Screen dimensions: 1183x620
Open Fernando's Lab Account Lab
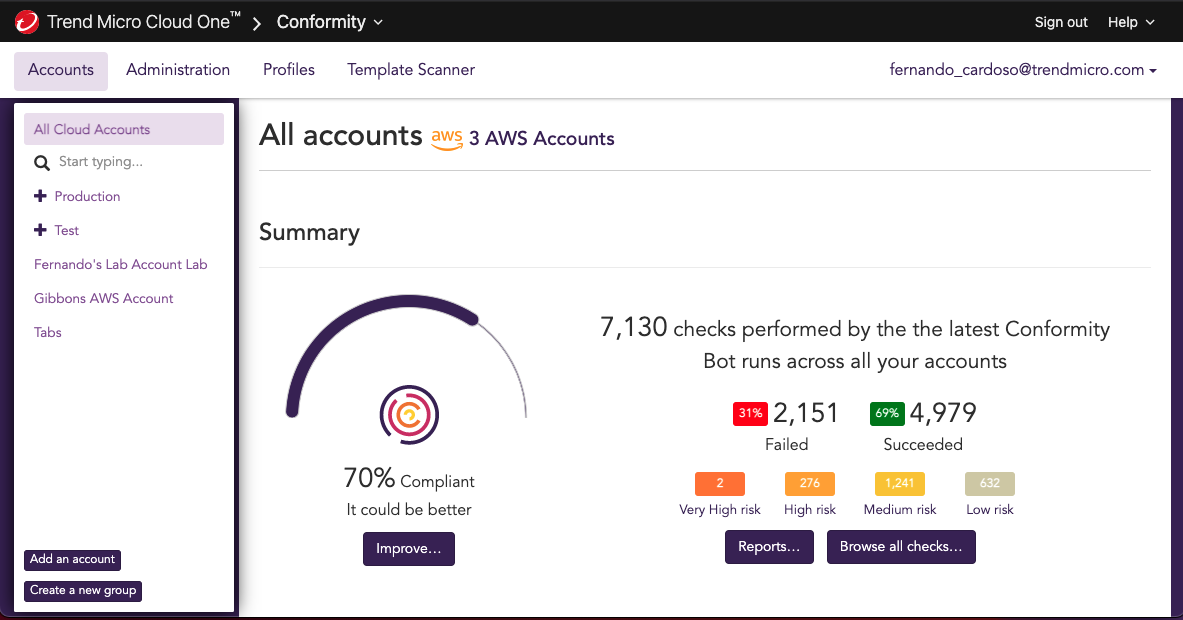[x=121, y=264]
